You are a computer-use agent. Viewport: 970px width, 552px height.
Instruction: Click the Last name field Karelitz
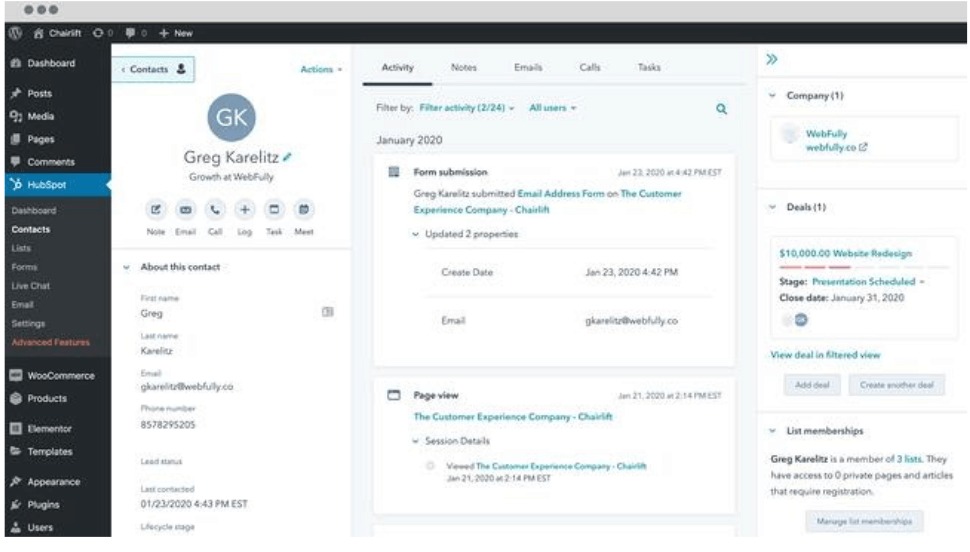tap(157, 351)
